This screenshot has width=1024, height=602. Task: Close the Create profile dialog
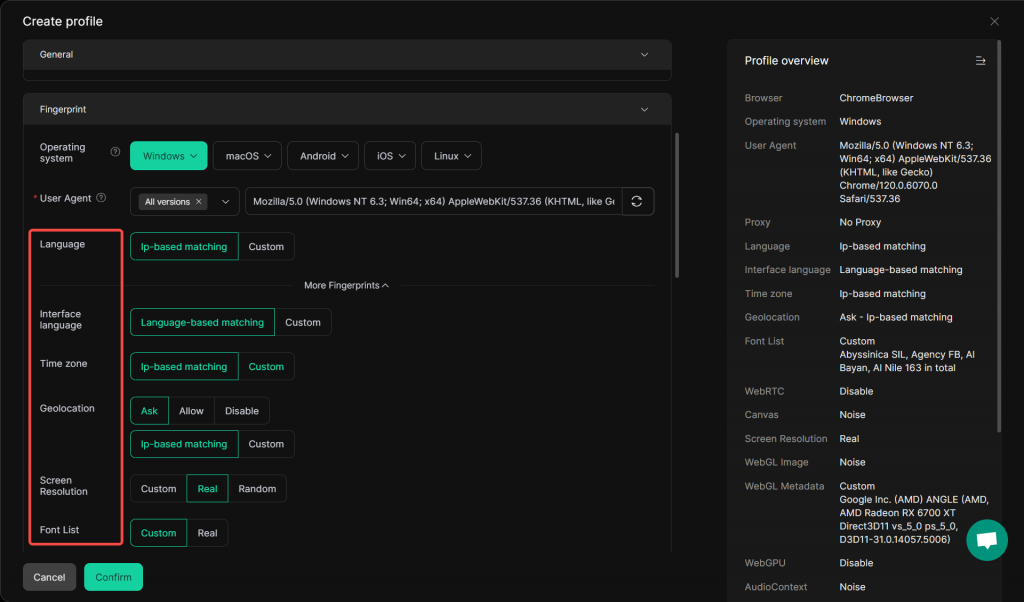point(994,21)
